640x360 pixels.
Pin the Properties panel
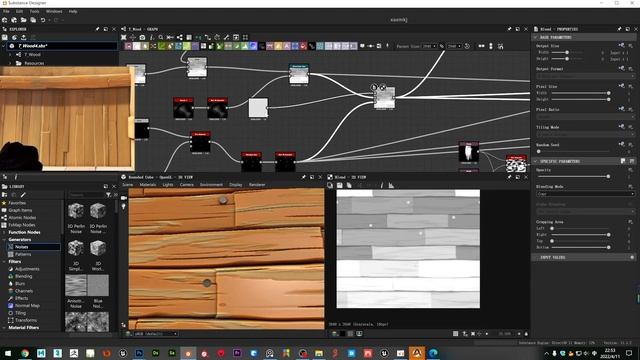(619, 29)
